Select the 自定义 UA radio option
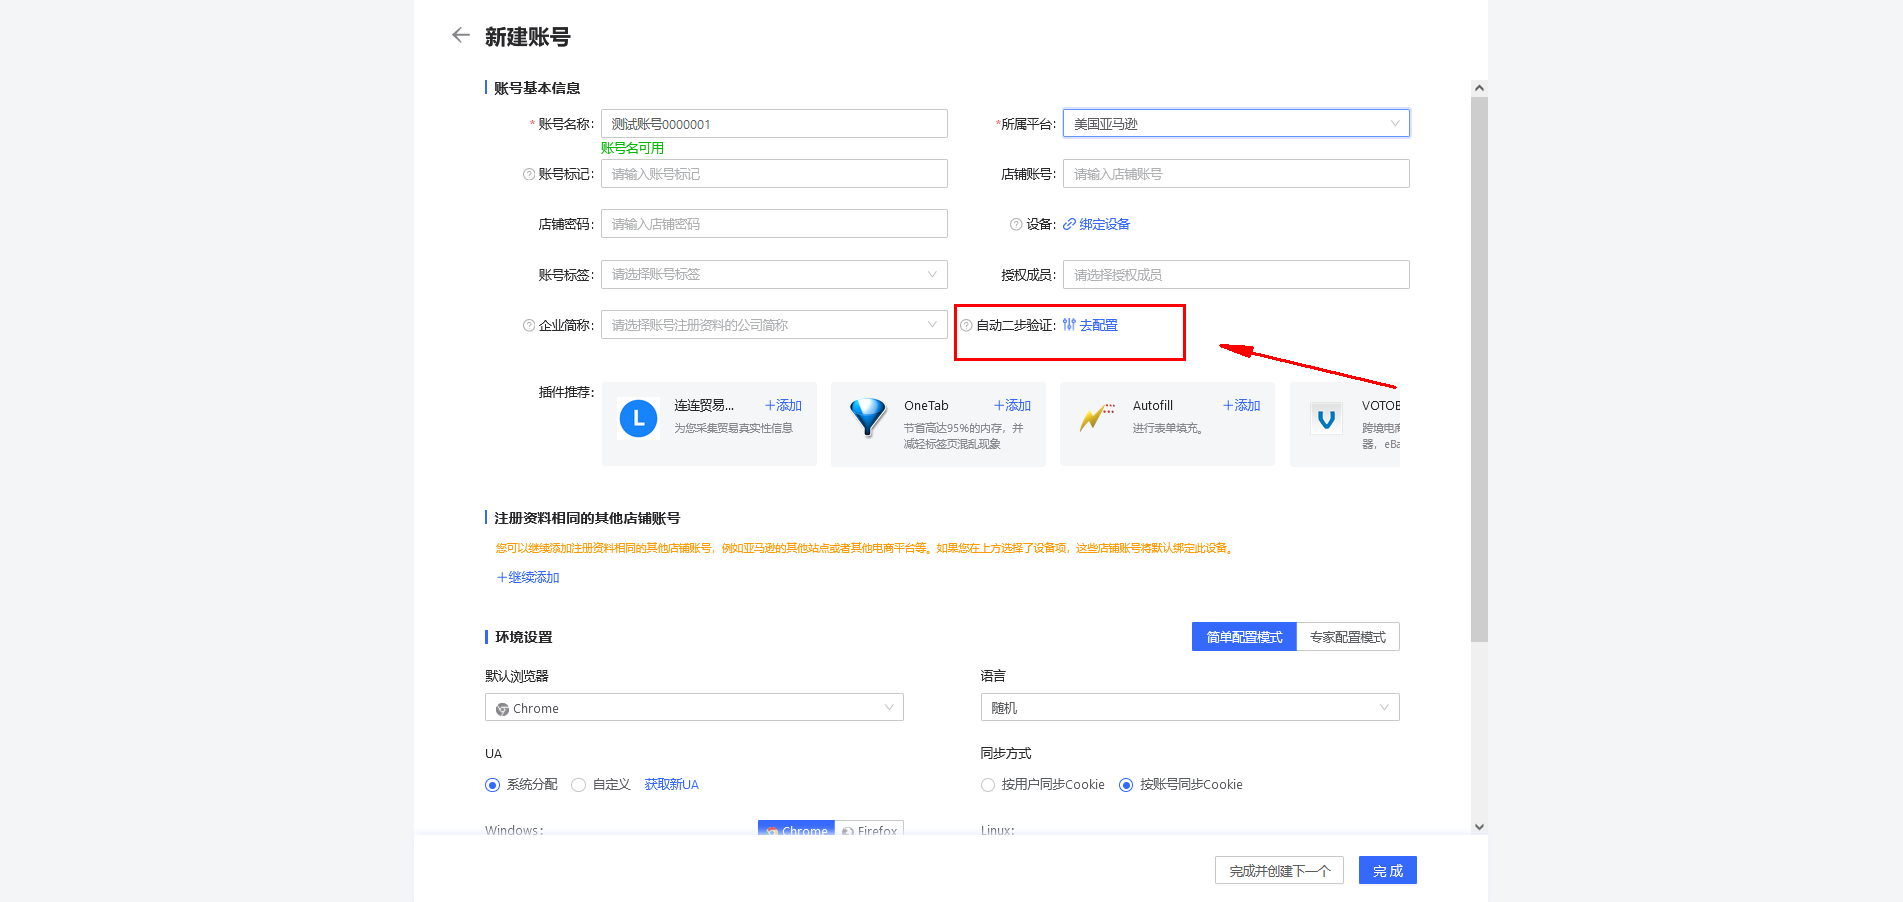This screenshot has width=1903, height=902. 578,785
